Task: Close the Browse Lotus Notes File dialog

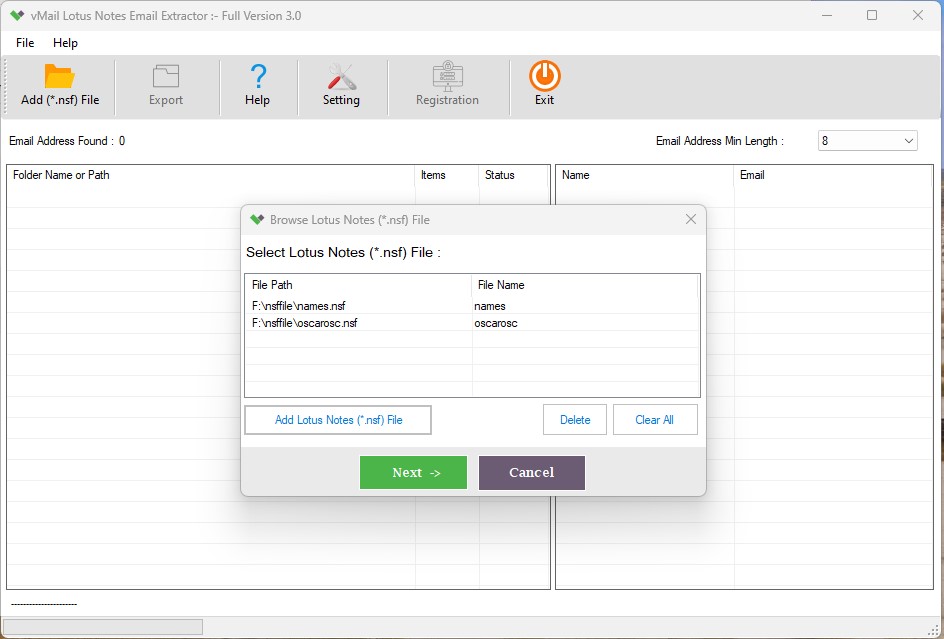Action: pos(691,220)
